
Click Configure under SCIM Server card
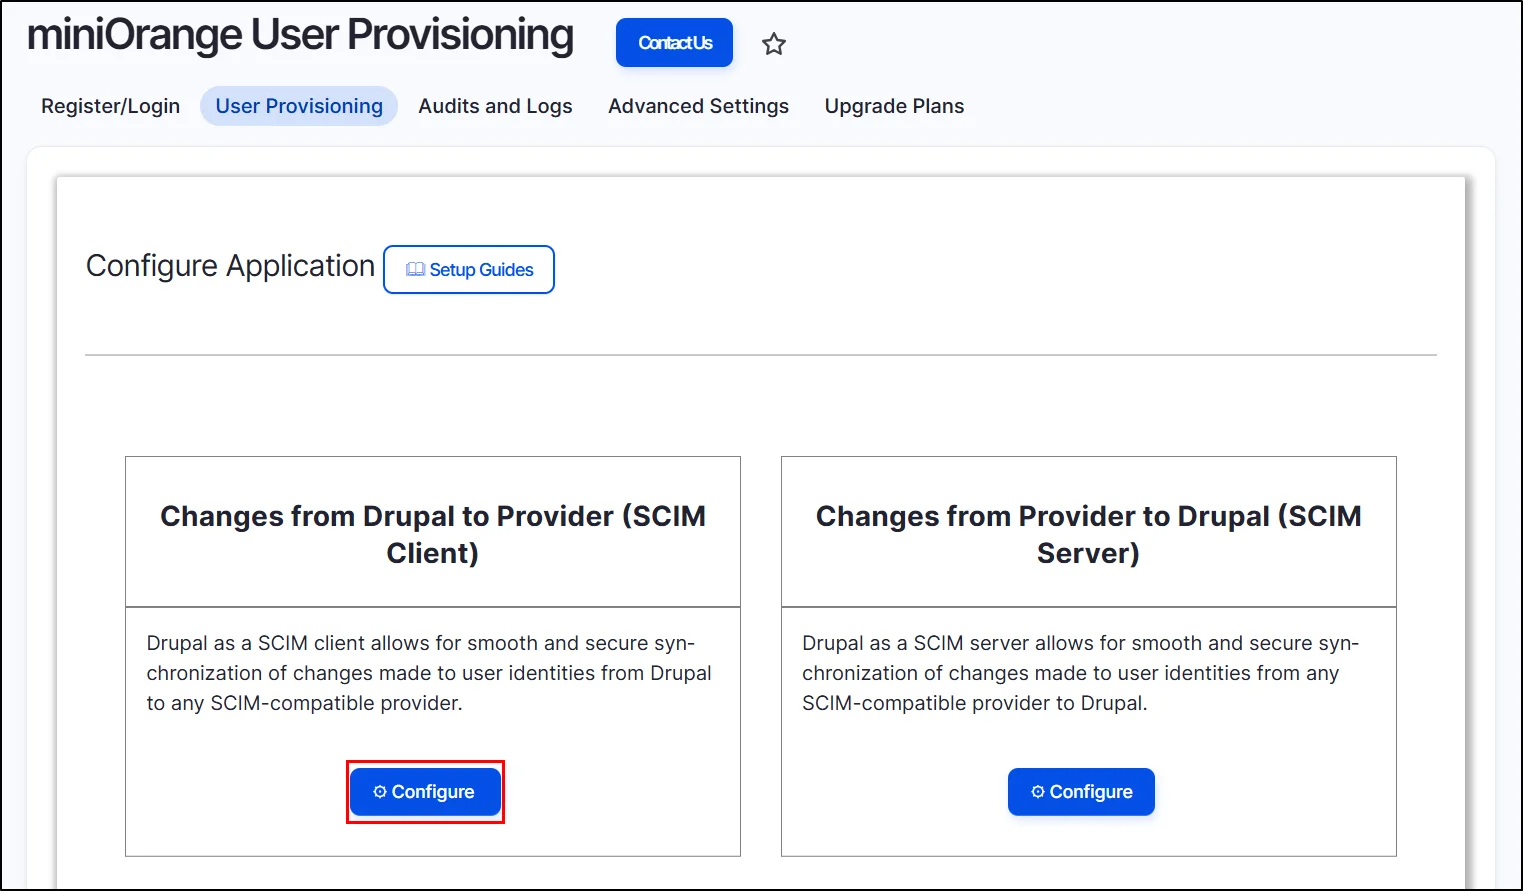[x=1081, y=792]
